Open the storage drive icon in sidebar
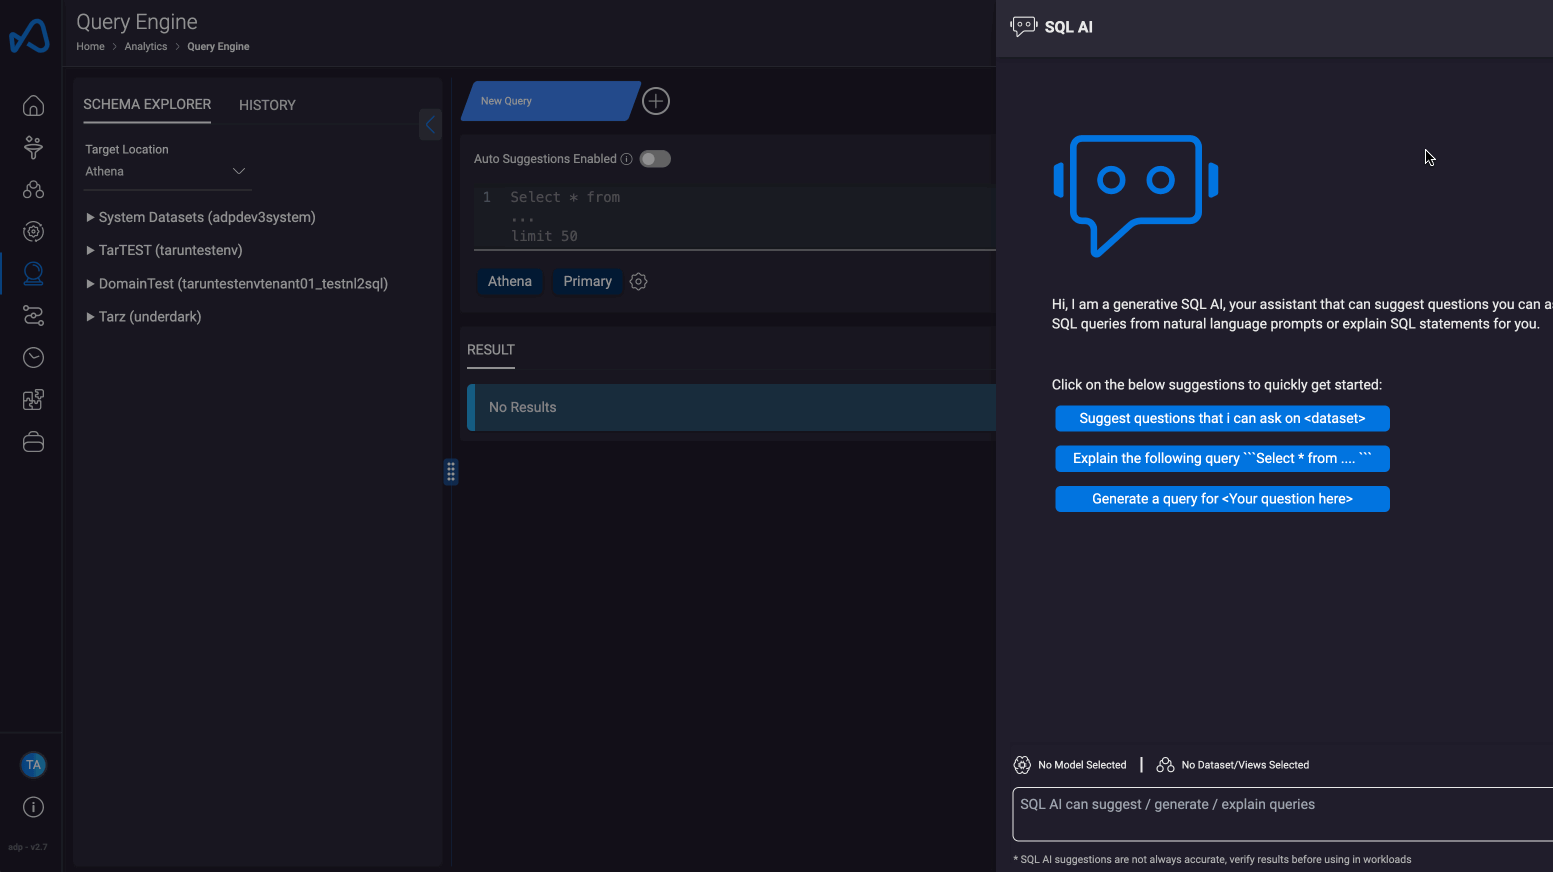This screenshot has height=872, width=1553. coord(33,442)
